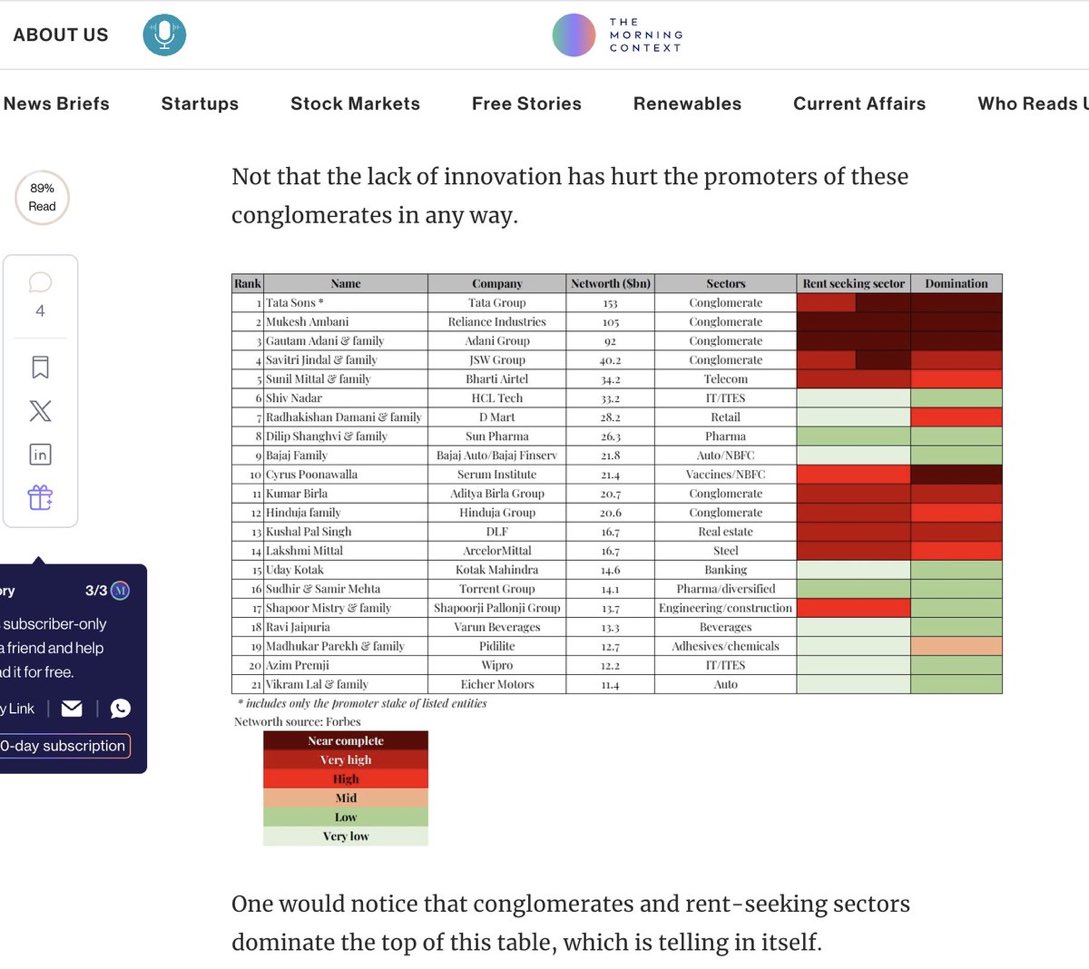
Task: Click the day subscription button
Action: [x=65, y=745]
